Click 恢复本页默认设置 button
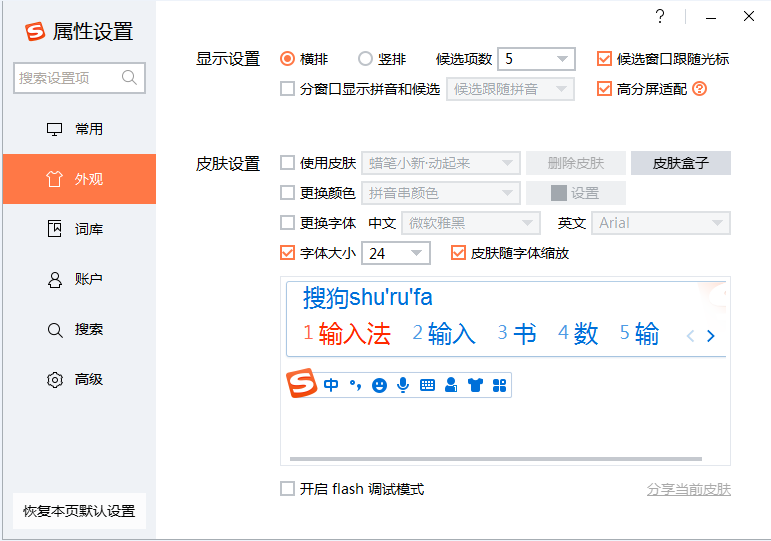This screenshot has width=771, height=541. pos(79,511)
